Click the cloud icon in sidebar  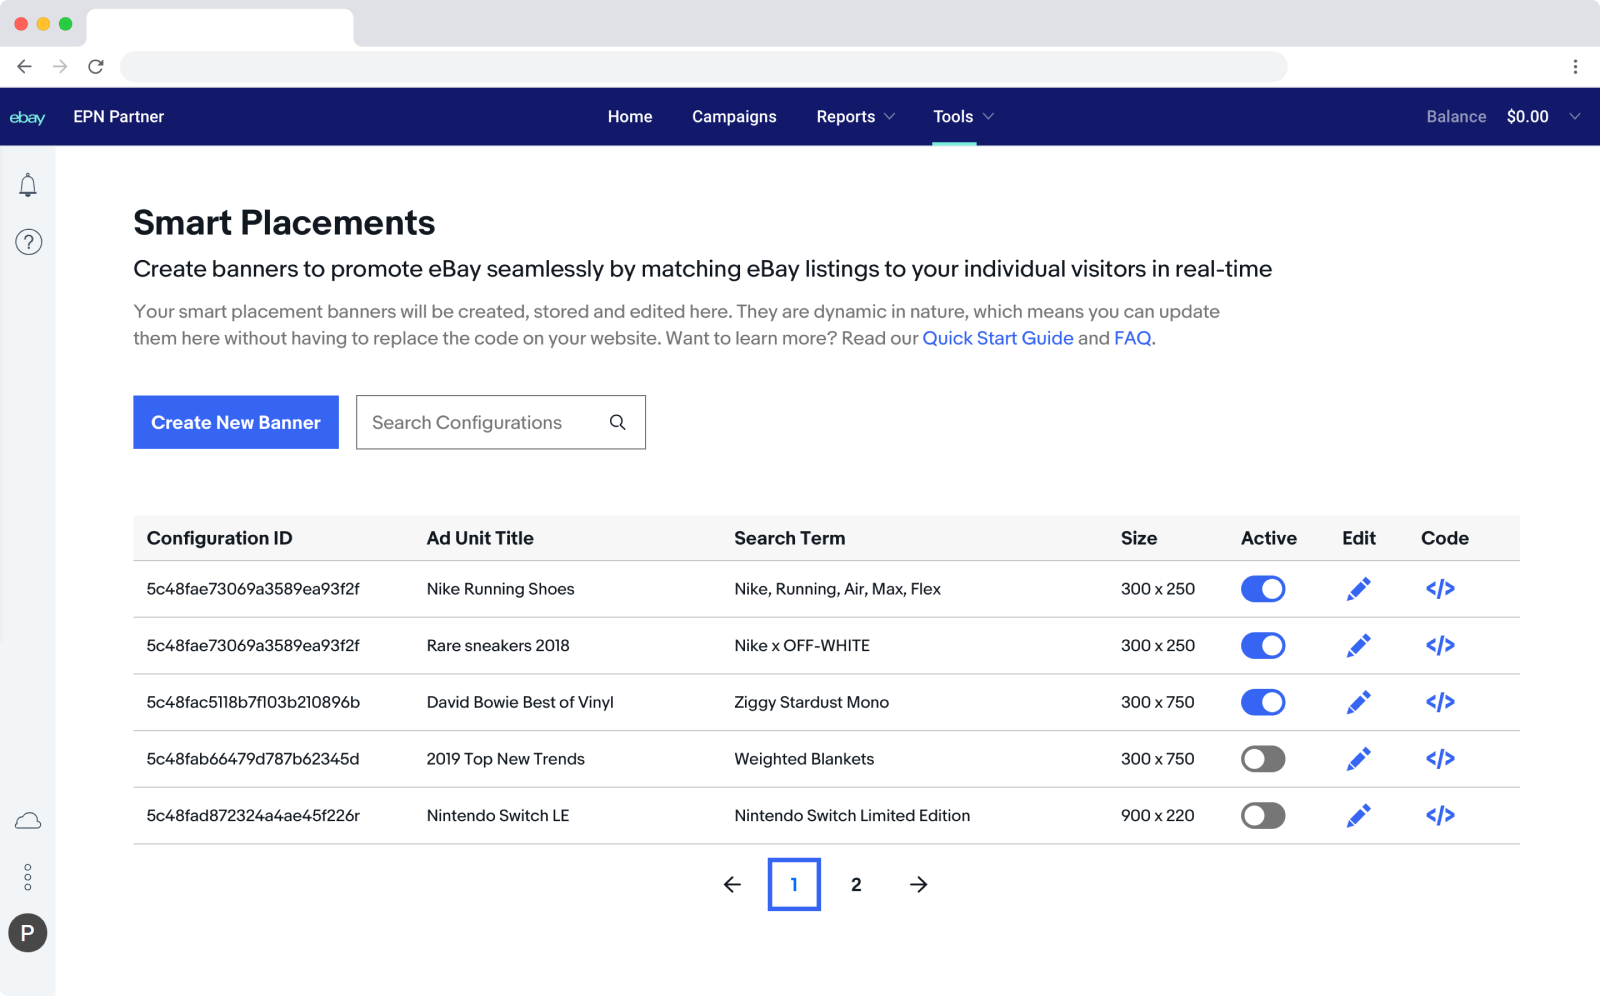[28, 821]
